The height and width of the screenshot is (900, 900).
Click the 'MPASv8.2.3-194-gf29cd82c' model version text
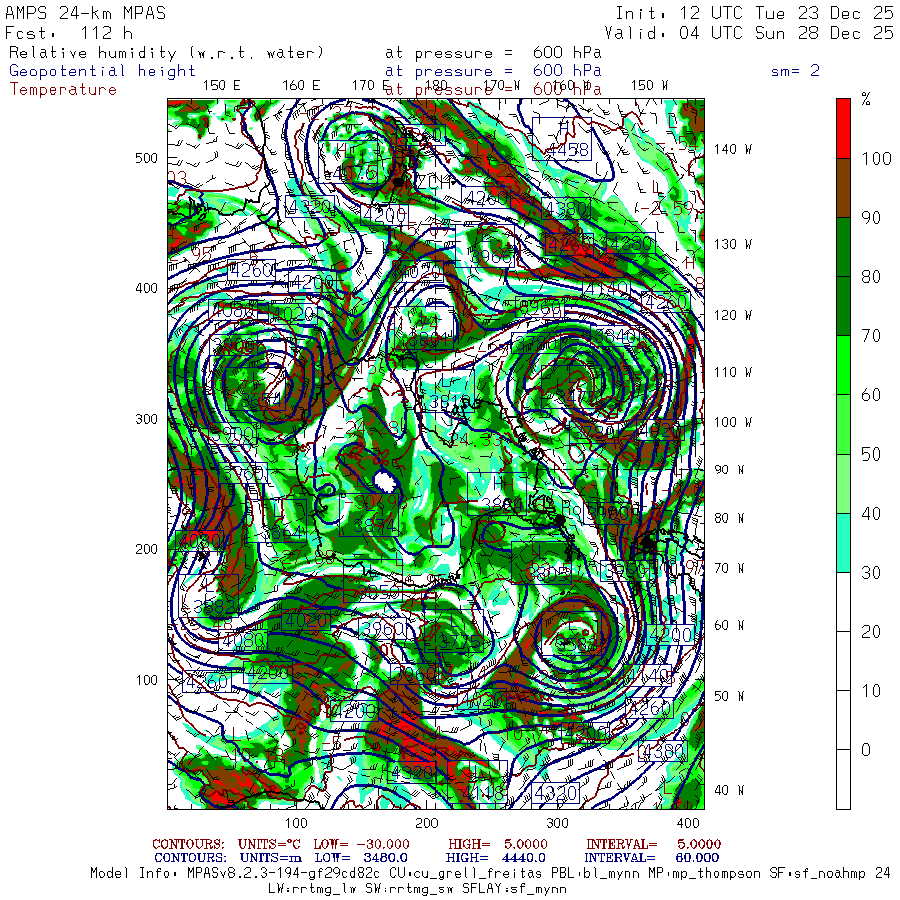284,874
